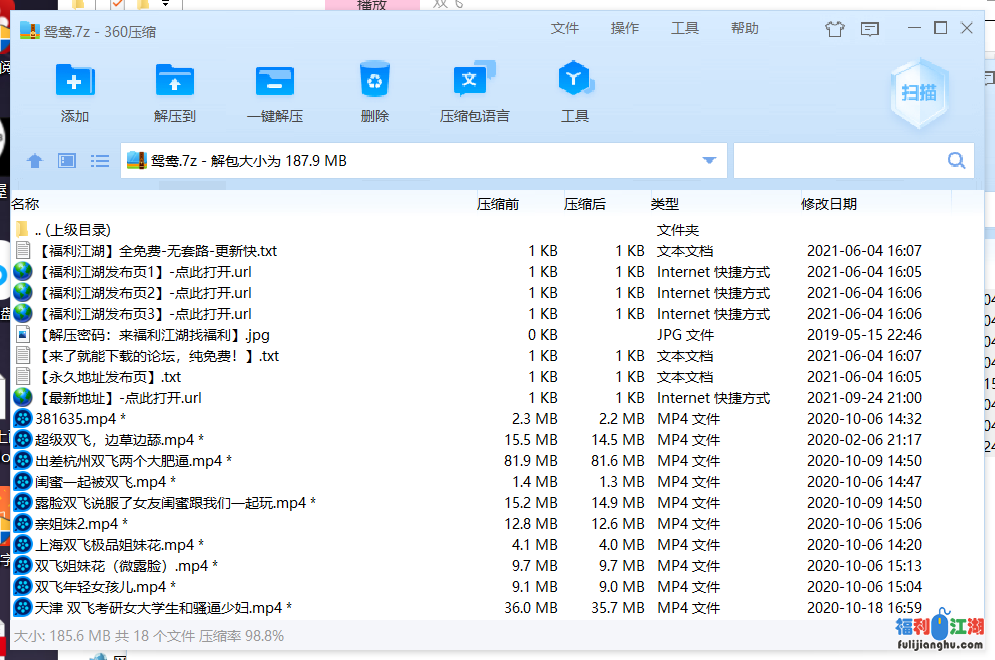The height and width of the screenshot is (660, 995).
Task: Sort files by the 修改日期 column header
Action: point(829,204)
